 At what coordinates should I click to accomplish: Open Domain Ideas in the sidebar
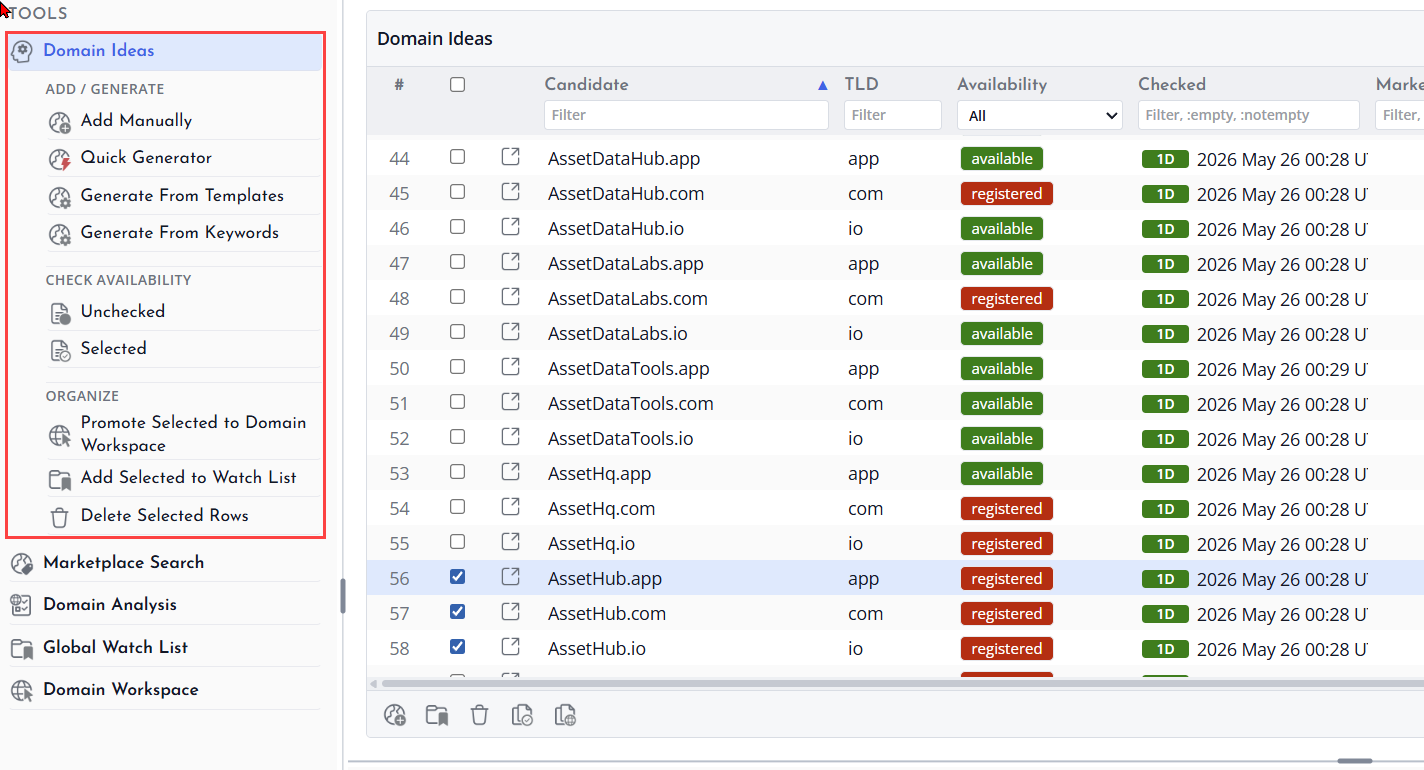[x=166, y=51]
